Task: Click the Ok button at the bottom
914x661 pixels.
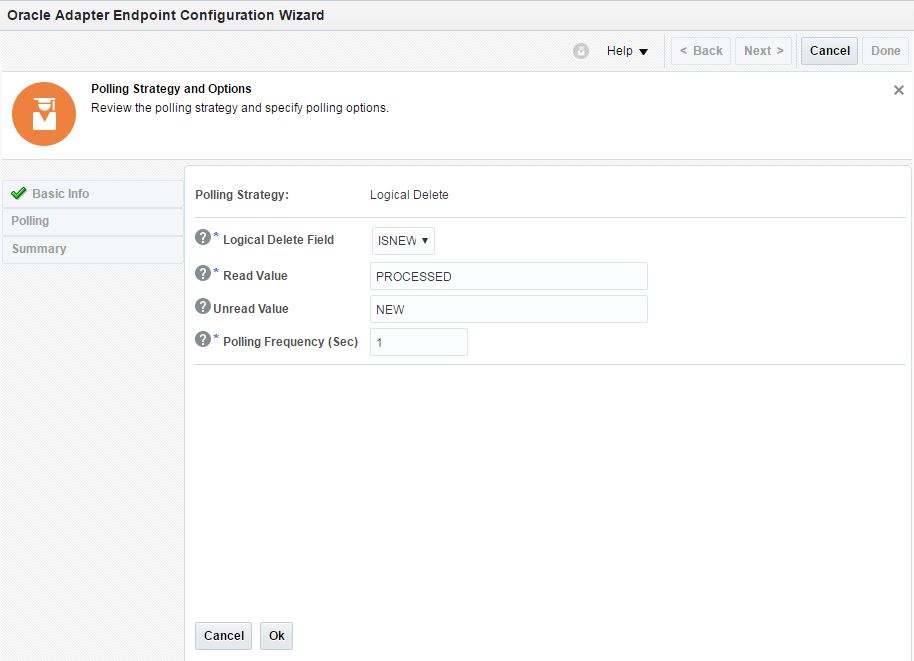Action: pos(276,636)
